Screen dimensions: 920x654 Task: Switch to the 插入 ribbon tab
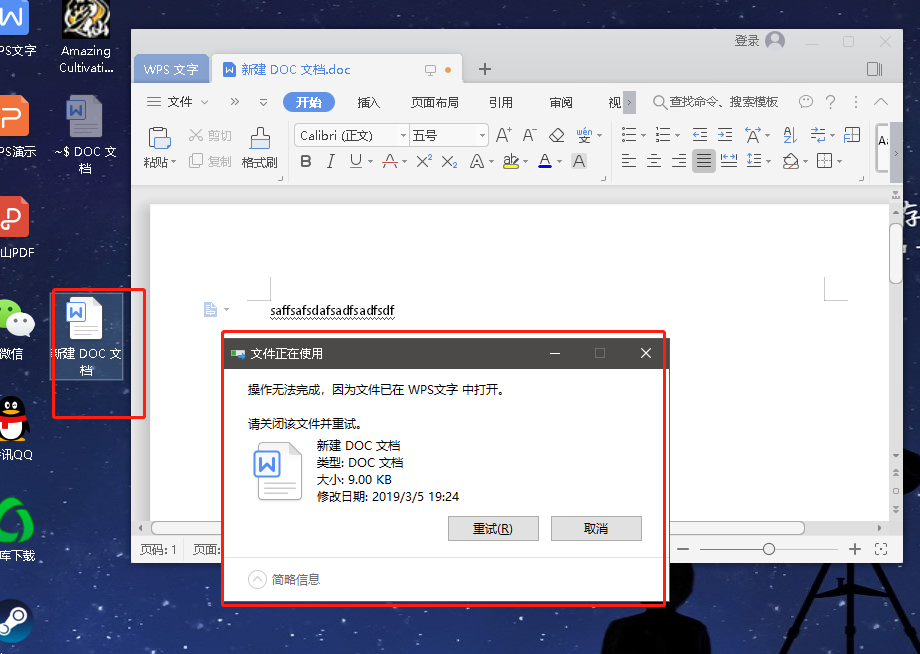369,102
